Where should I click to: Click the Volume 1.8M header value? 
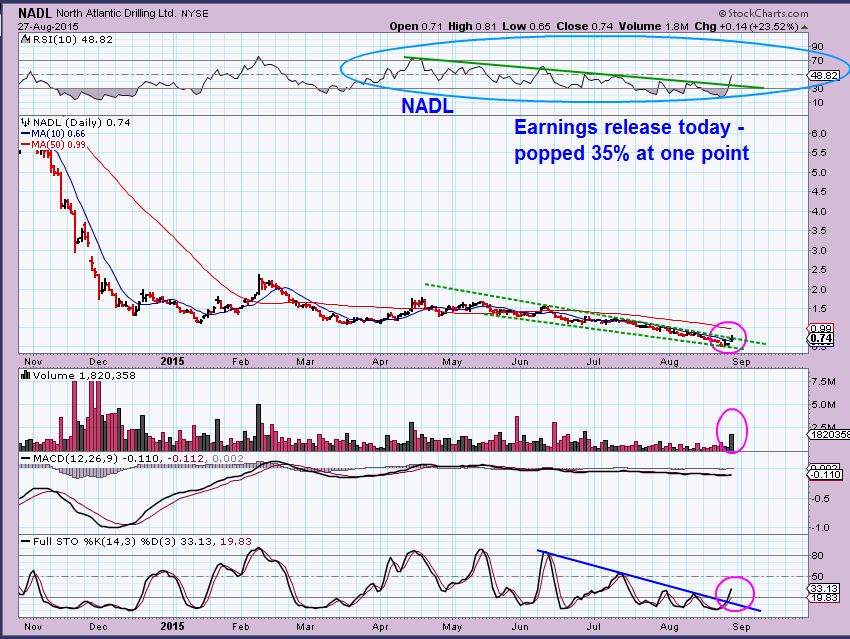point(654,26)
